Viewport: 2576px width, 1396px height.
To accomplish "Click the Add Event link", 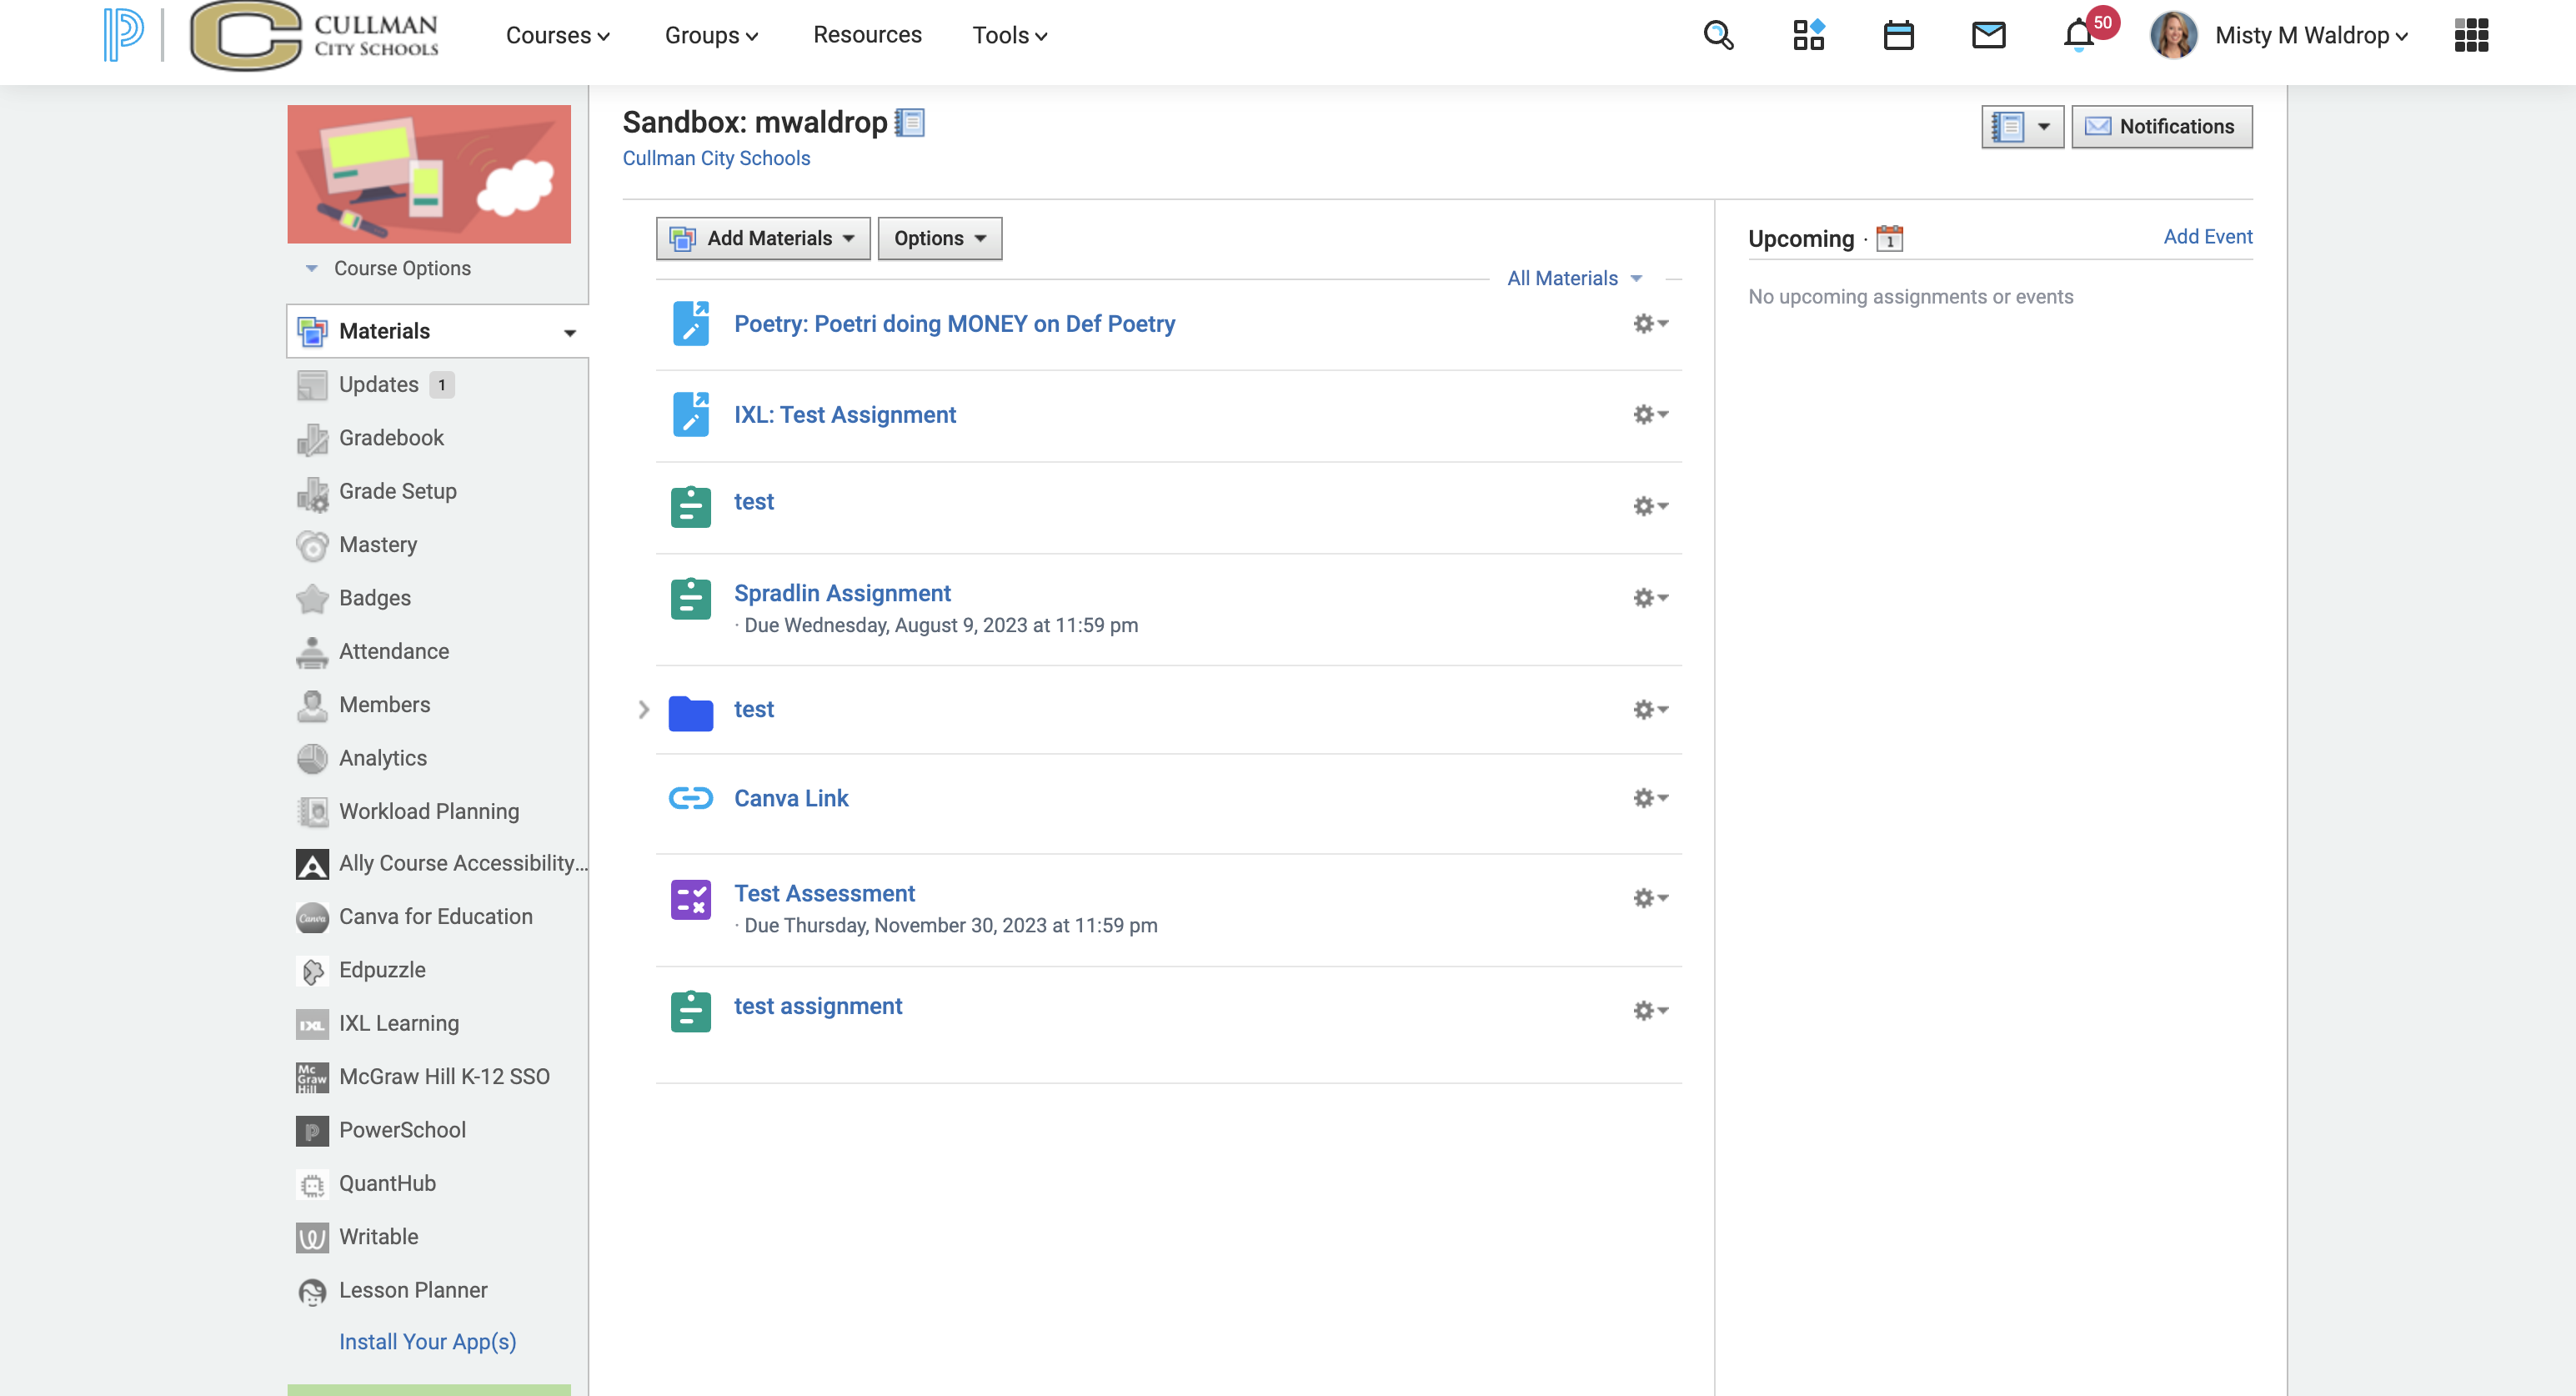I will click(2207, 236).
